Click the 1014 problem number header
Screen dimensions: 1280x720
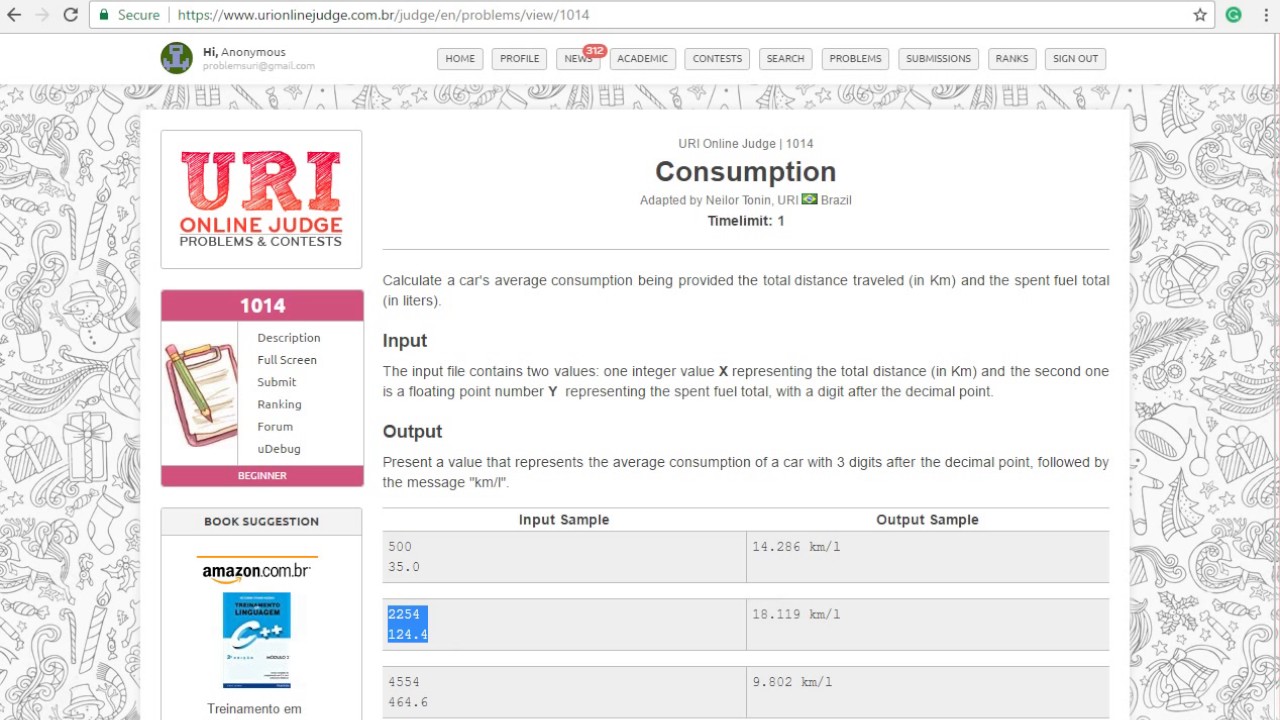[262, 306]
